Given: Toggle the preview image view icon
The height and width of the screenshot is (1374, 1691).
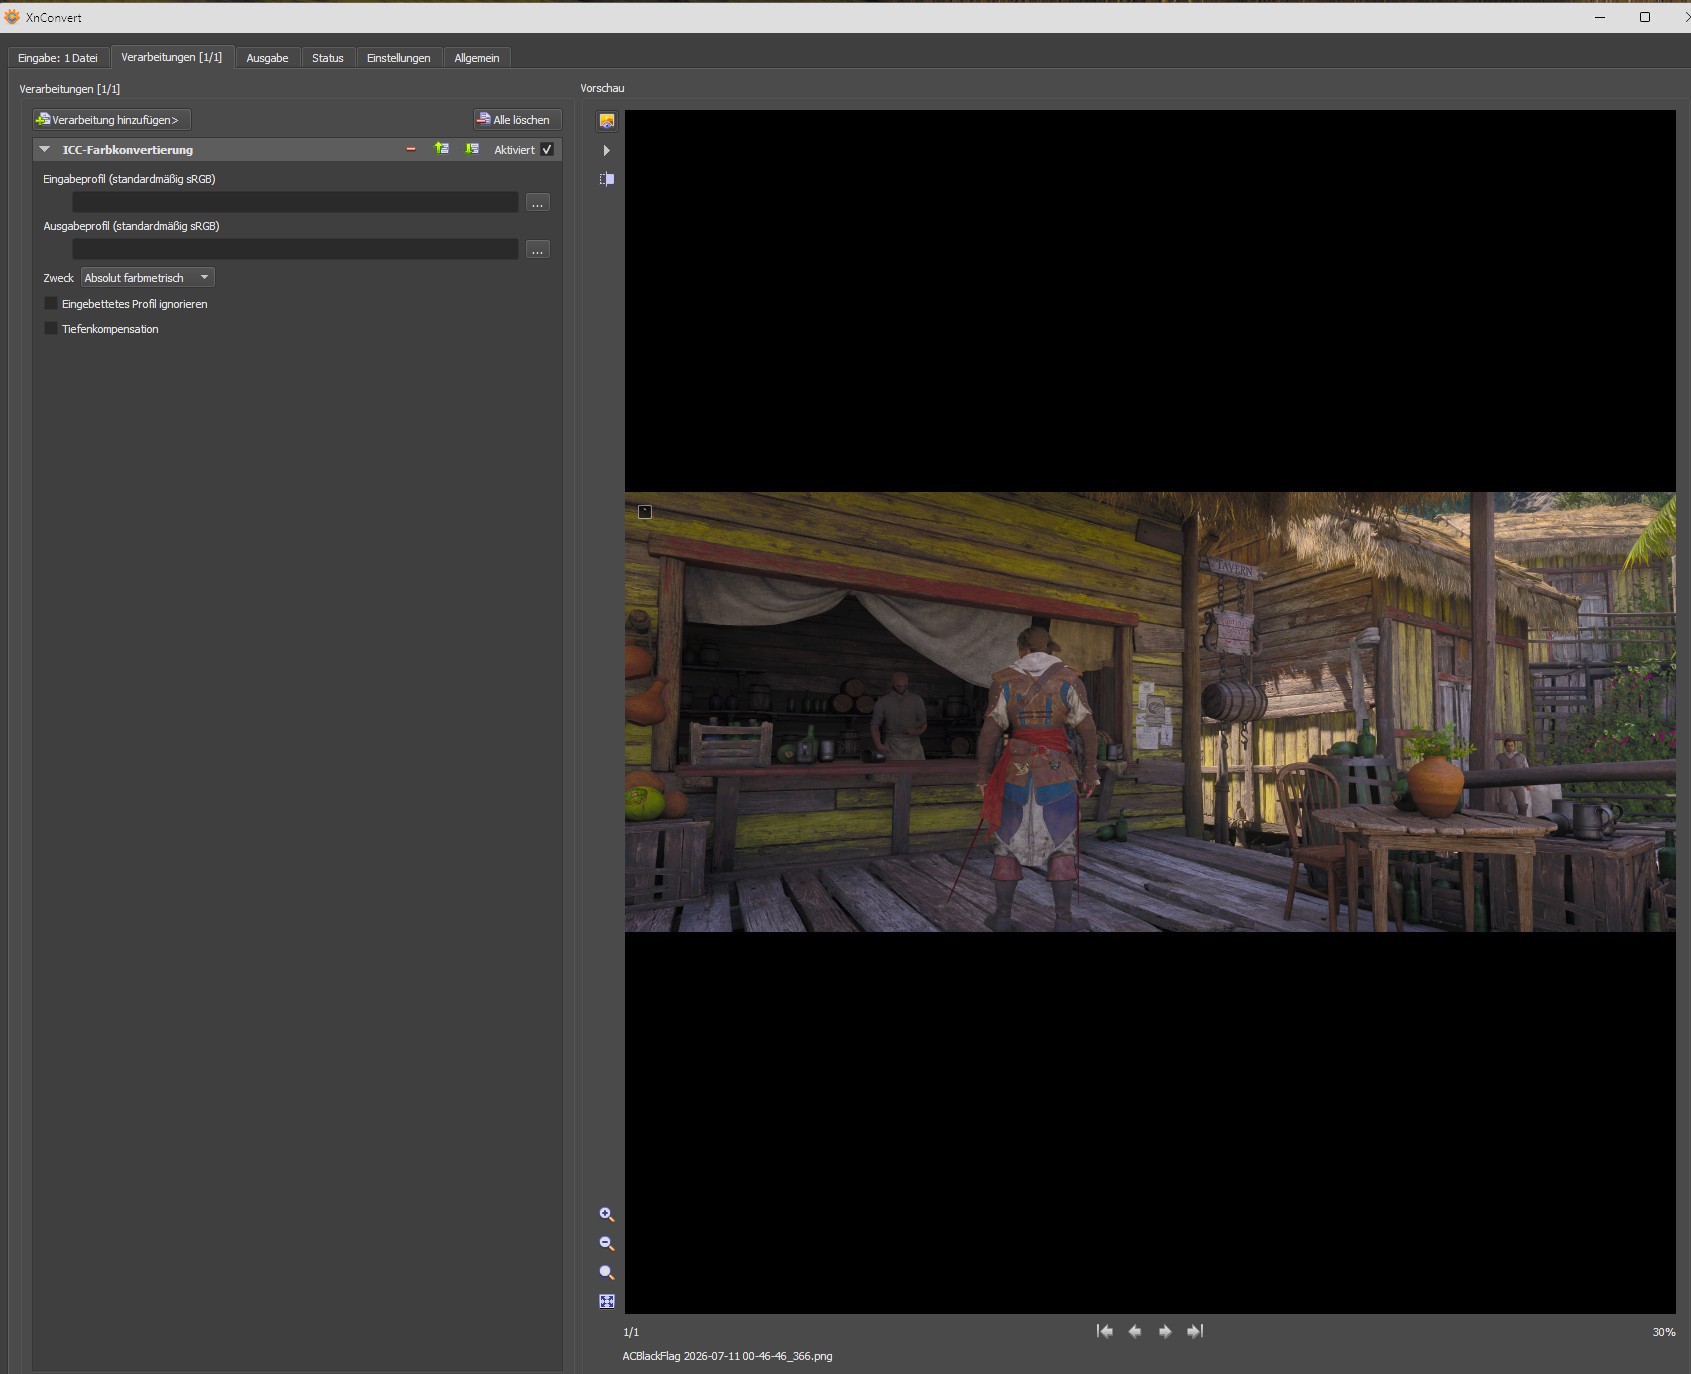Looking at the screenshot, I should [x=607, y=121].
